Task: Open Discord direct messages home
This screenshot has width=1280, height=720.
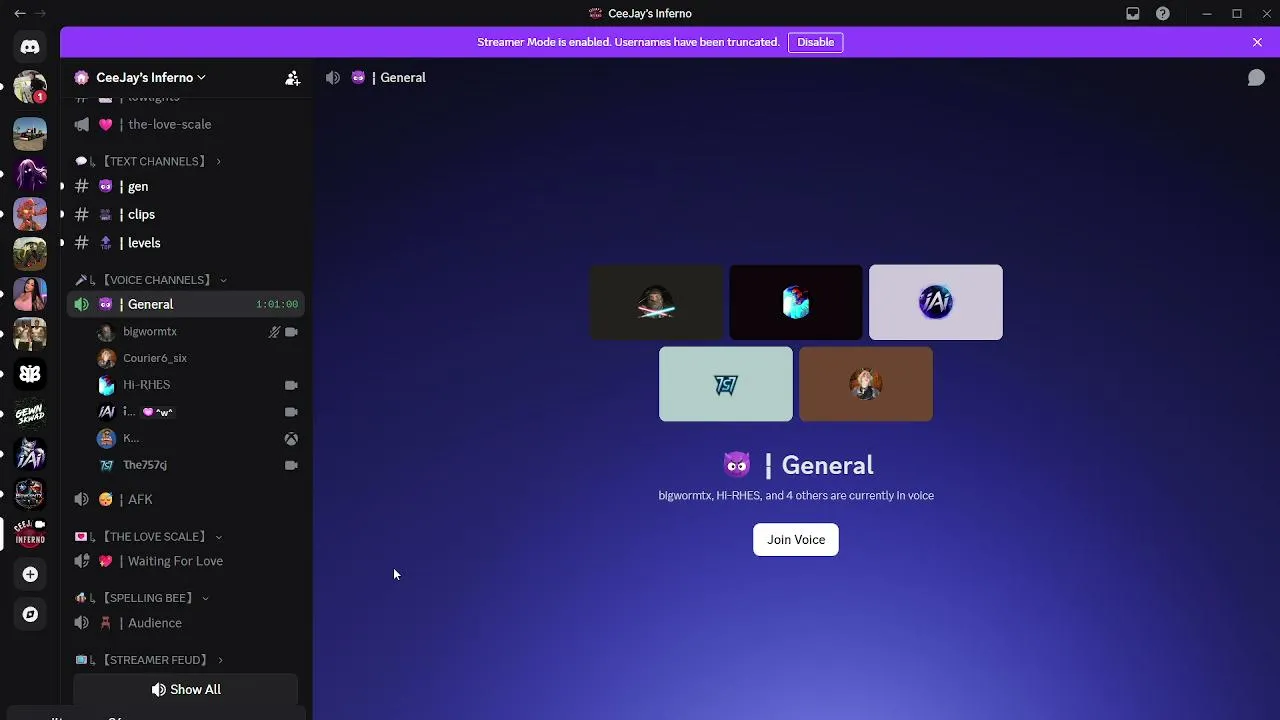Action: [x=30, y=47]
